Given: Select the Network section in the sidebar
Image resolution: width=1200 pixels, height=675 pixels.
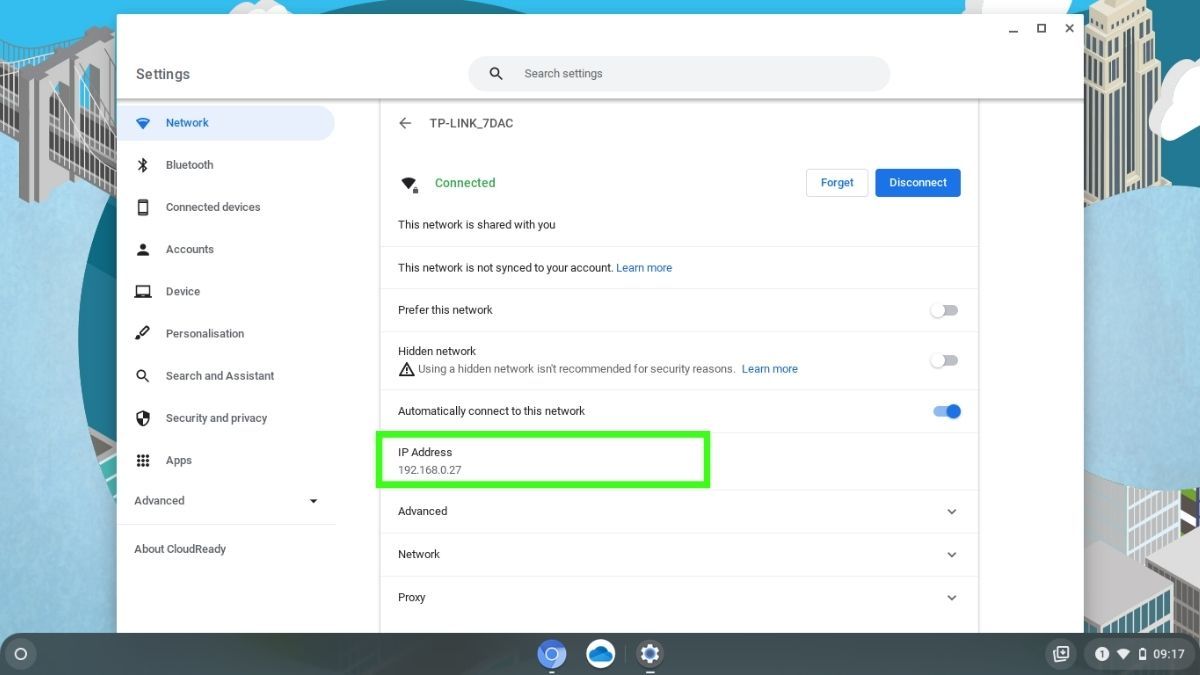Looking at the screenshot, I should point(187,122).
